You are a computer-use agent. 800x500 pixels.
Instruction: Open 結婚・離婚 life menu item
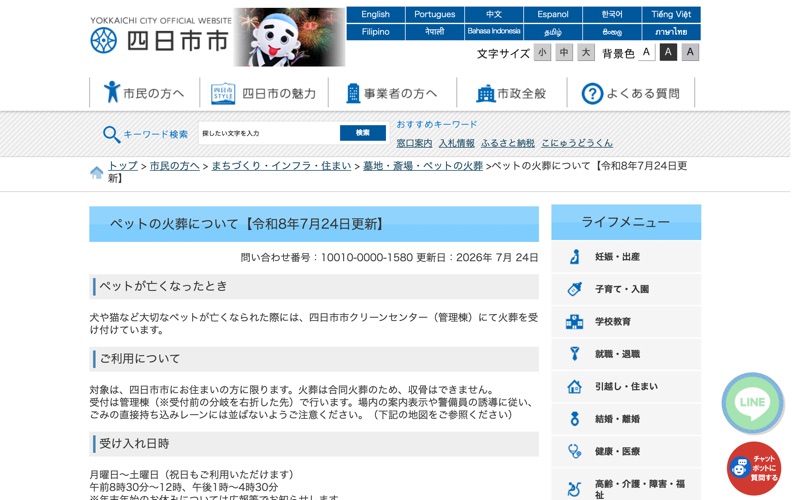[626, 419]
